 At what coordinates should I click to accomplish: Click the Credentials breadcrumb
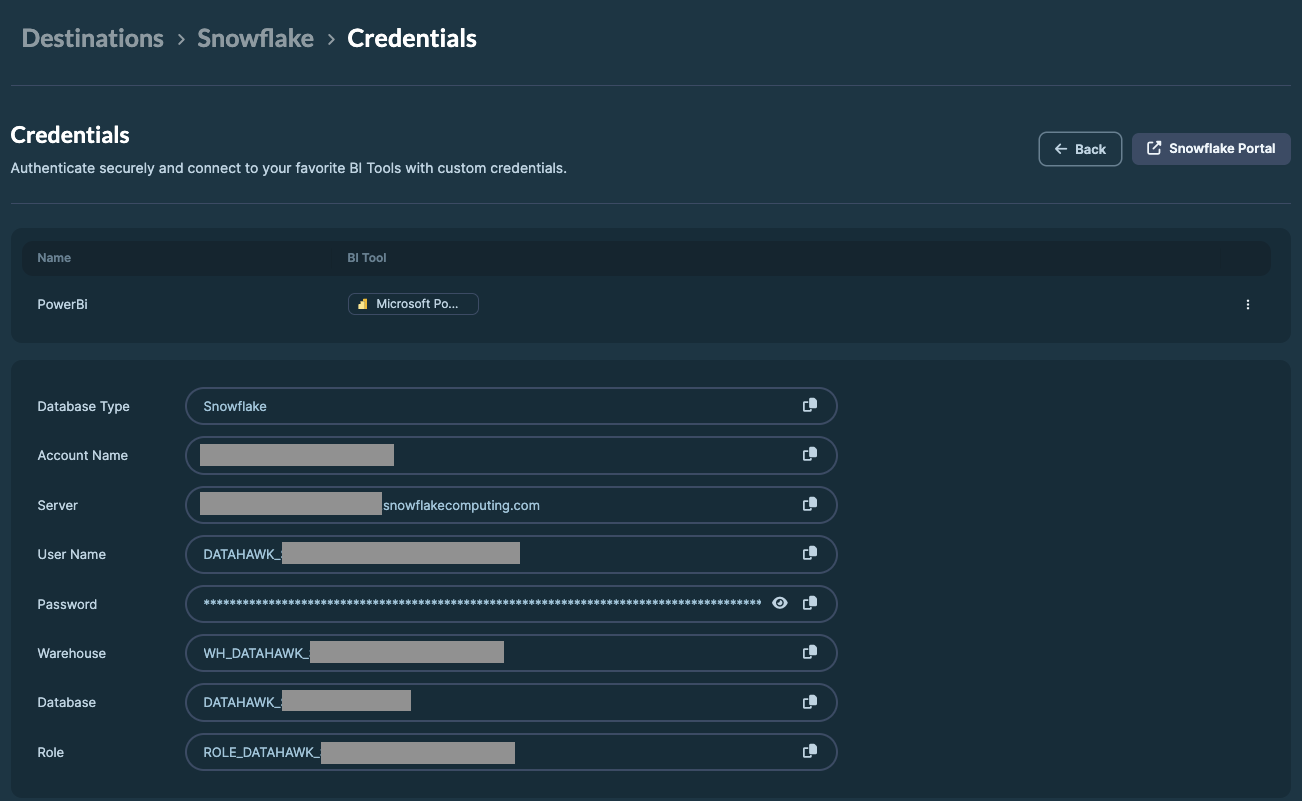pyautogui.click(x=412, y=39)
